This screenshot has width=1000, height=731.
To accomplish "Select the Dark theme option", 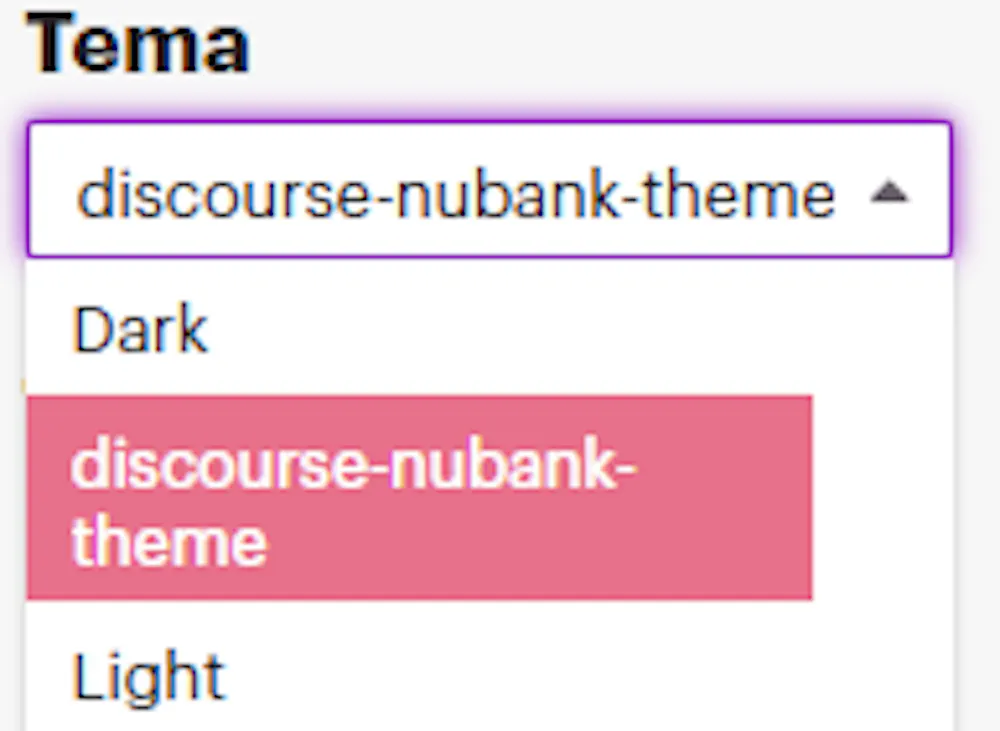I will pos(140,330).
